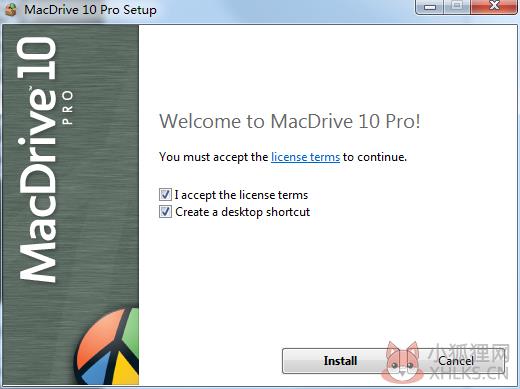Screen dimensions: 520x389
Task: Click the Welcome to MacDrive 10 Pro! heading
Action: 290,121
